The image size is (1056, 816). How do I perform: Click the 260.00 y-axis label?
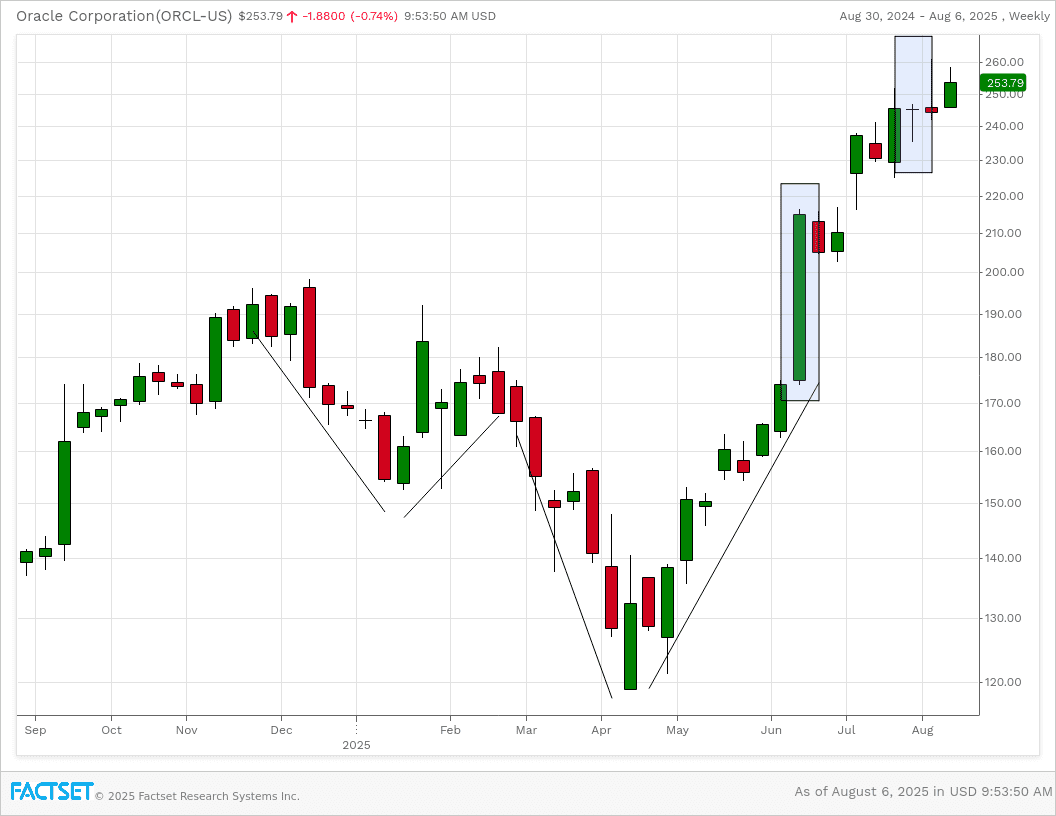1004,63
